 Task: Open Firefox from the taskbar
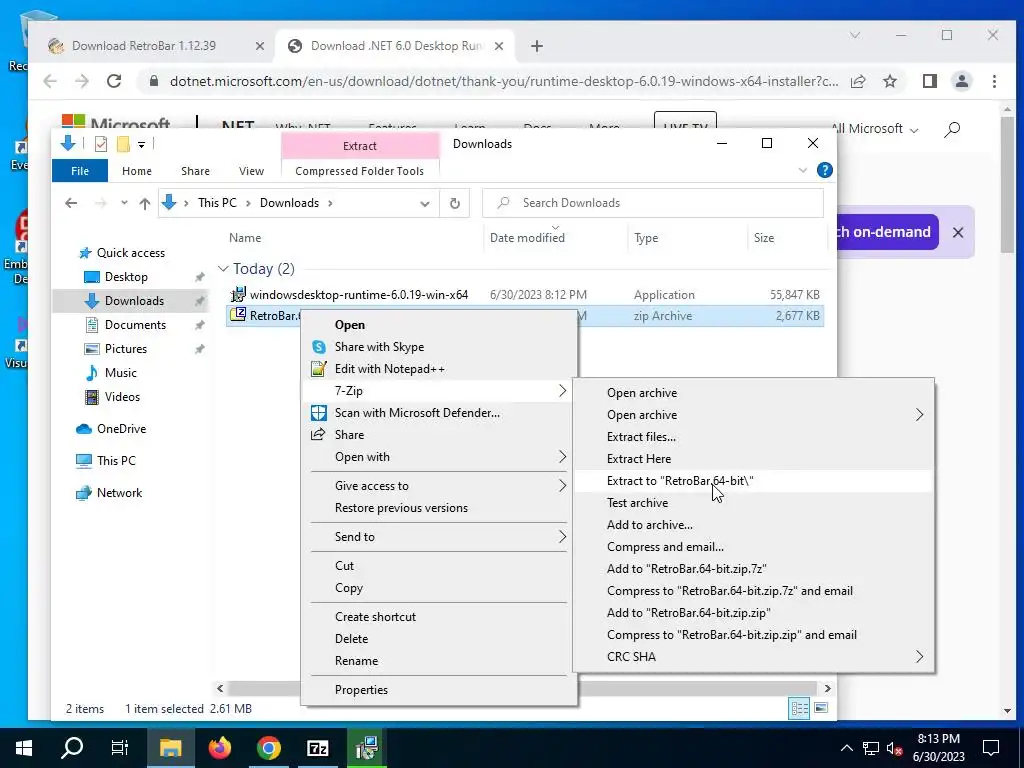click(219, 748)
